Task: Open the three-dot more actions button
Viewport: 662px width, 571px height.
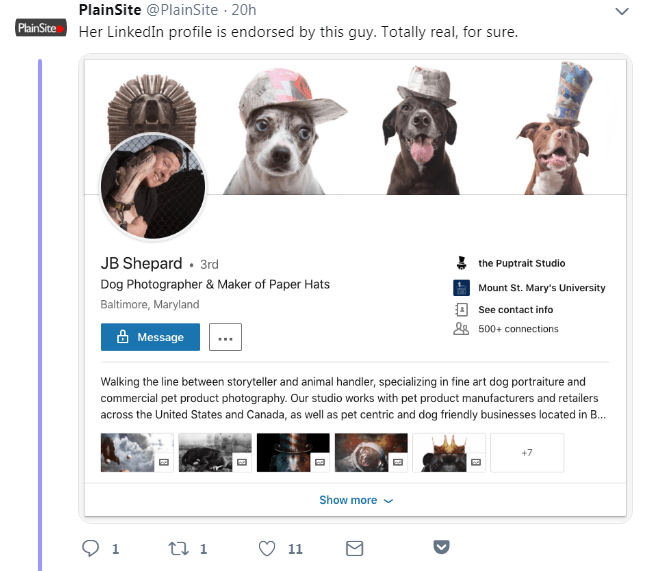Action: pos(225,337)
